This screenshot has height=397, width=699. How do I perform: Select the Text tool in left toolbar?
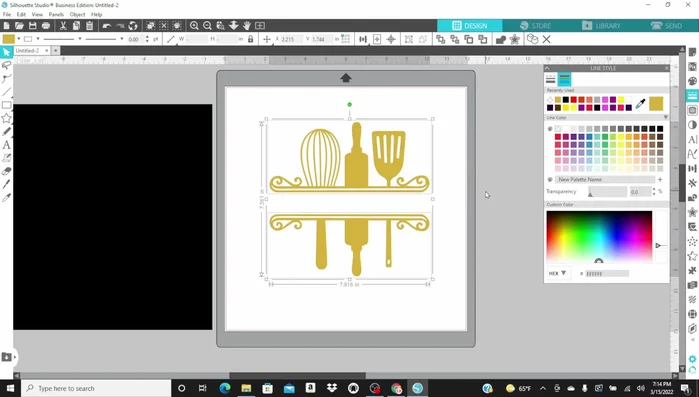tap(6, 145)
